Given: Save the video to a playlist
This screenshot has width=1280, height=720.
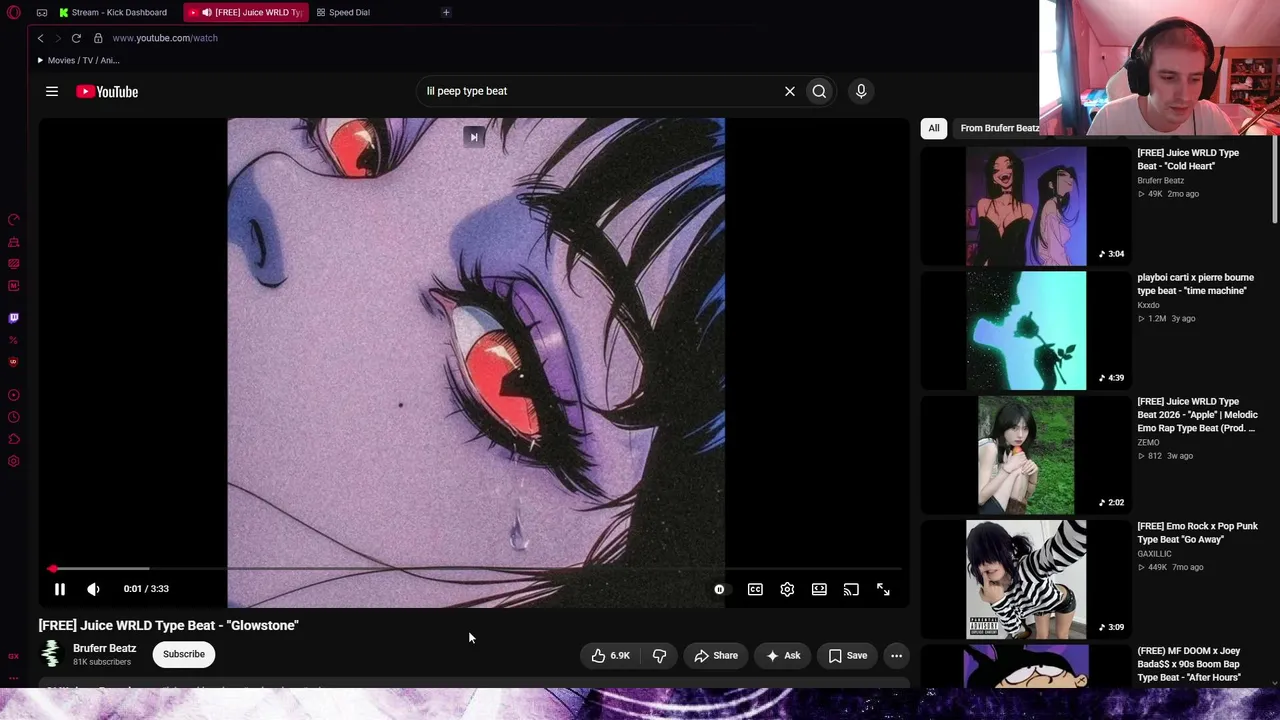Looking at the screenshot, I should (848, 656).
